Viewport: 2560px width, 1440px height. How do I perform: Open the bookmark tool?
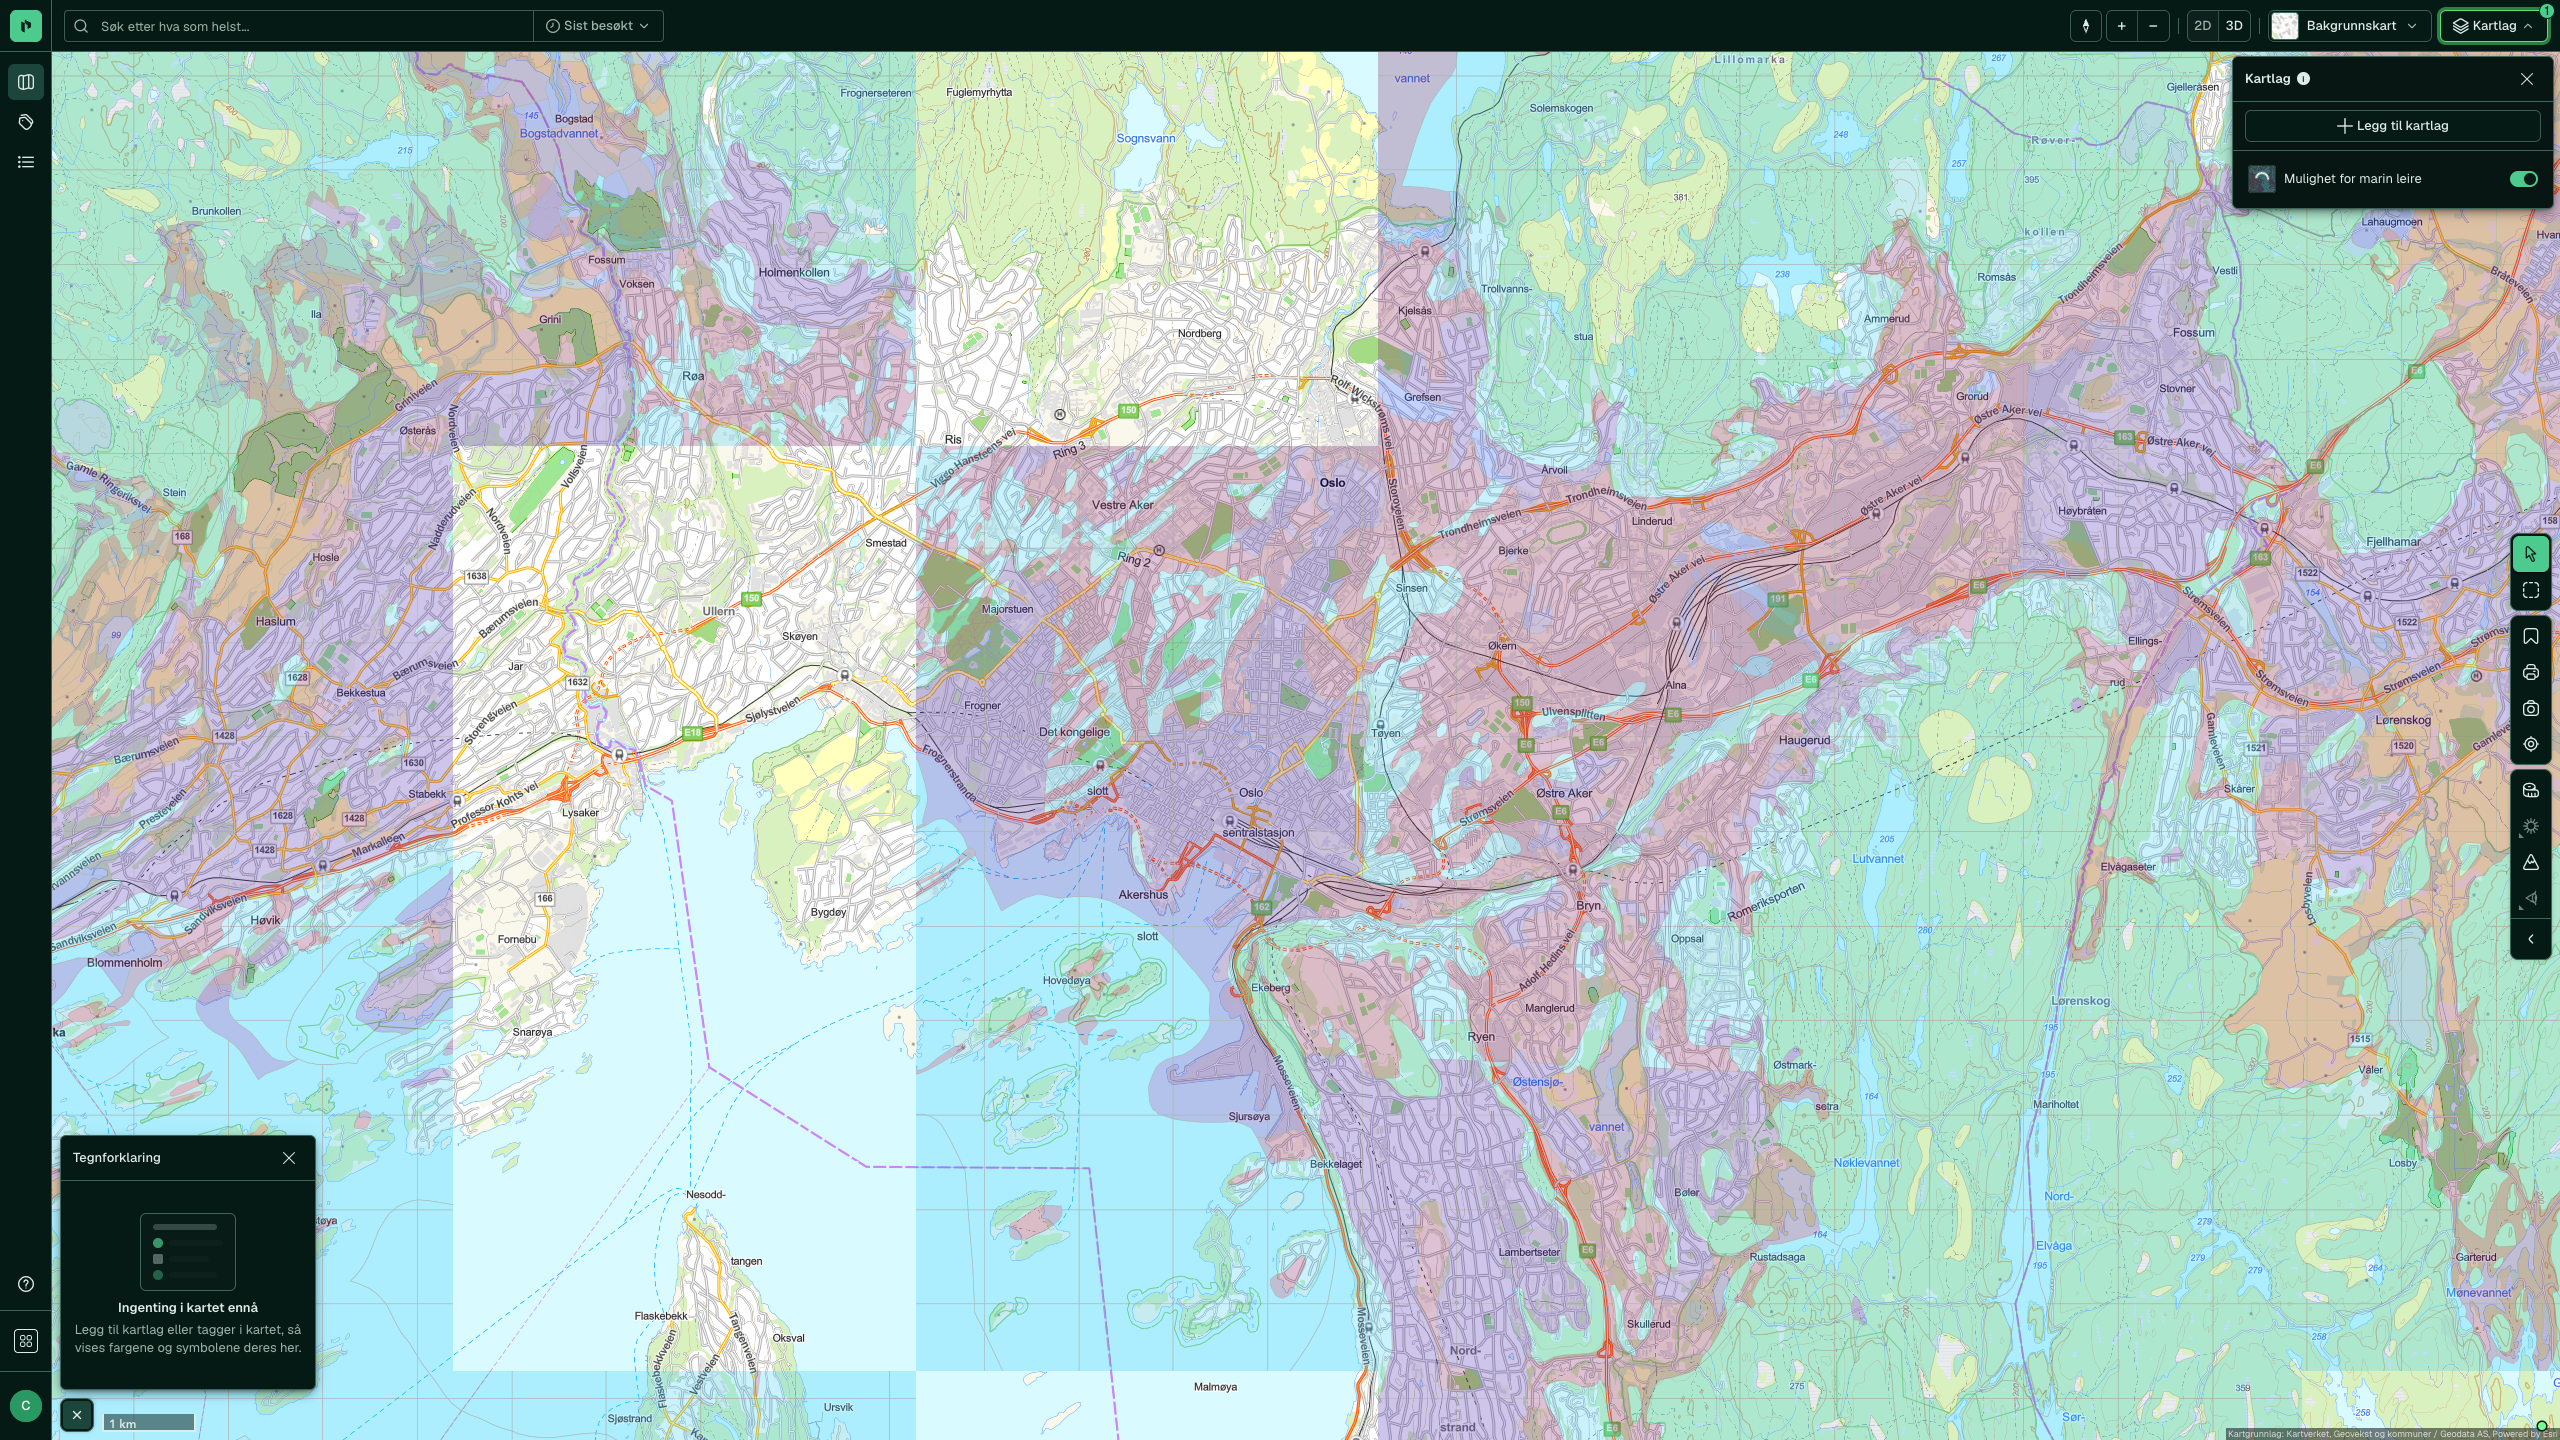[2530, 637]
